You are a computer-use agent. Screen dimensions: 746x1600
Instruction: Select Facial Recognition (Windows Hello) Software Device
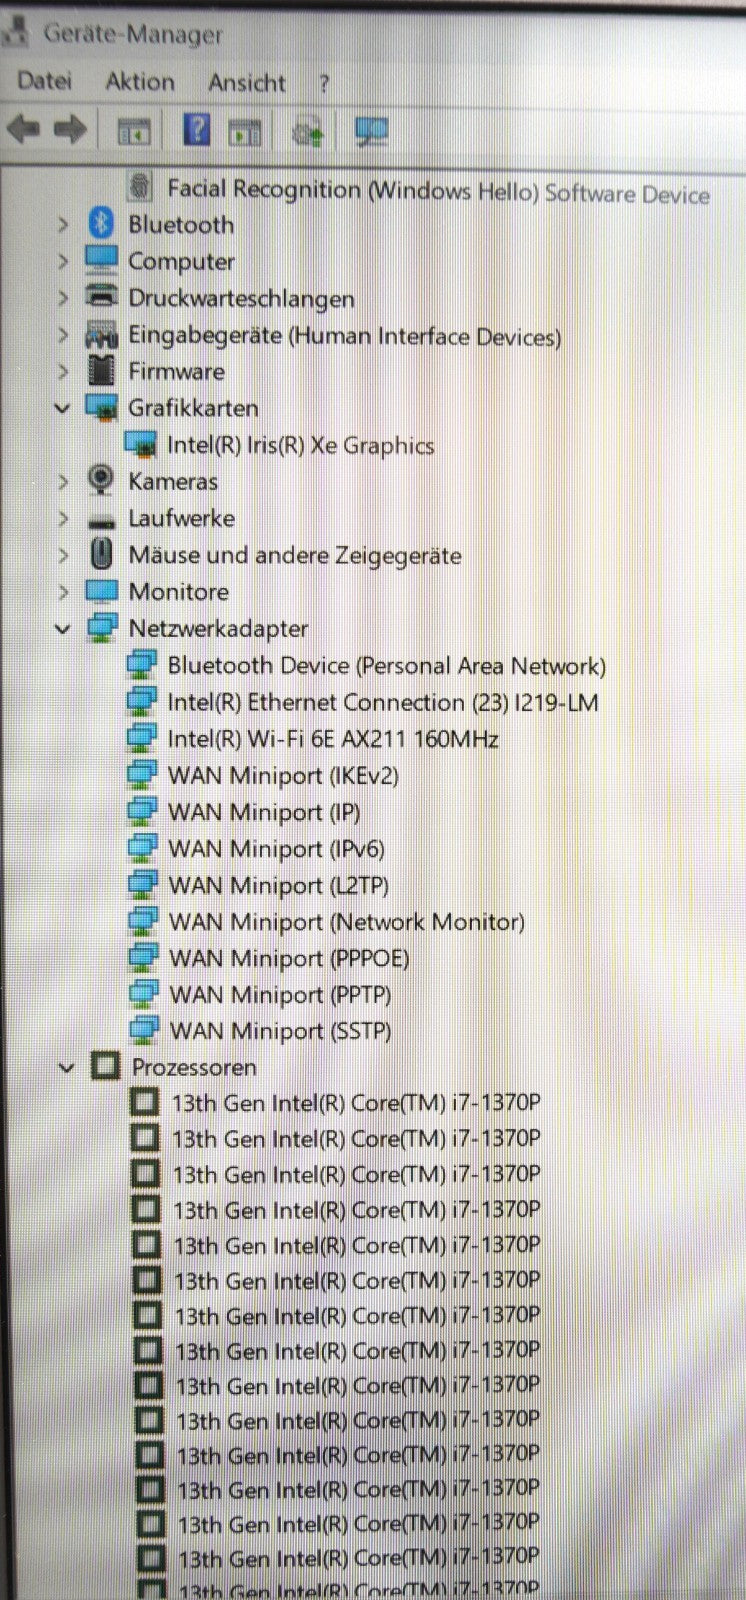439,190
